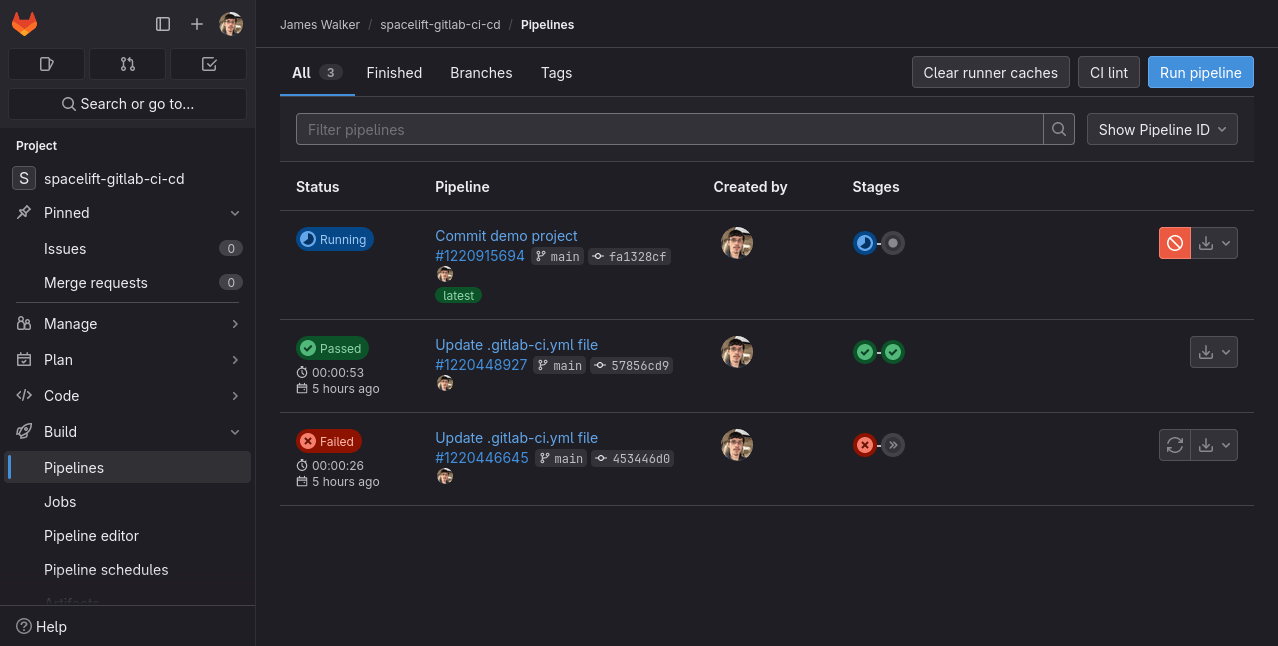The height and width of the screenshot is (646, 1278).
Task: Click the issues icon in the top sidebar
Action: click(x=46, y=63)
